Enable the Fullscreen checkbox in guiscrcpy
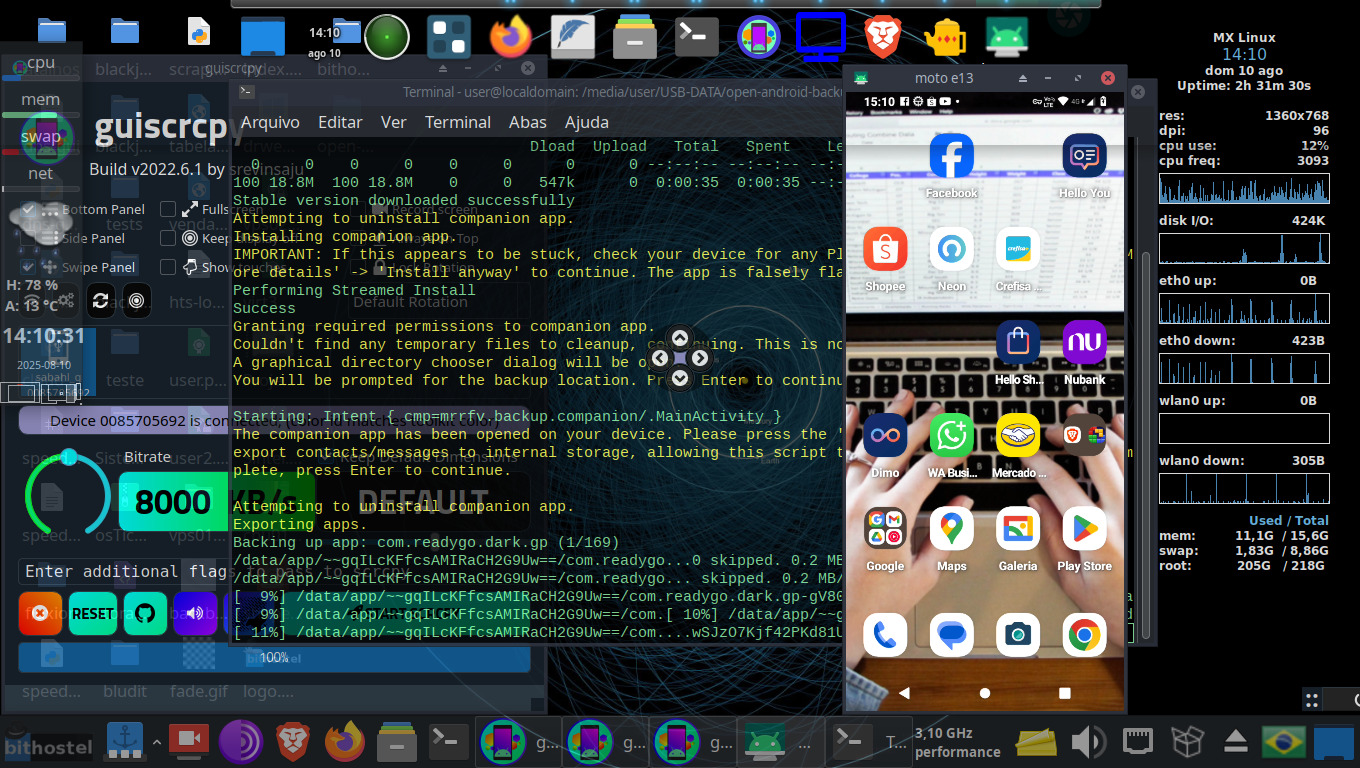1360x768 pixels. click(x=168, y=209)
